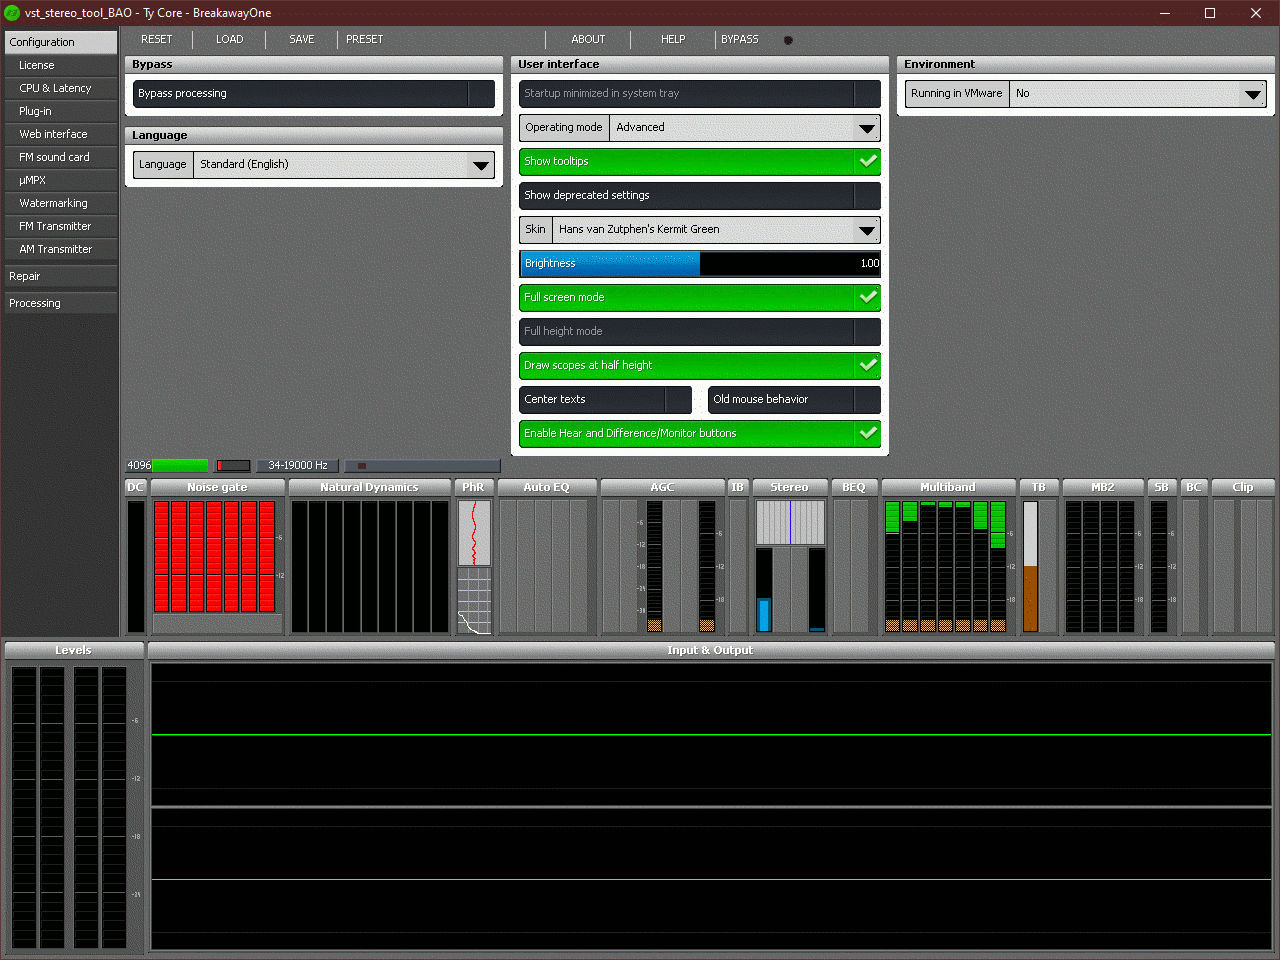This screenshot has width=1280, height=960.
Task: Click the Levels panel header
Action: tap(73, 650)
